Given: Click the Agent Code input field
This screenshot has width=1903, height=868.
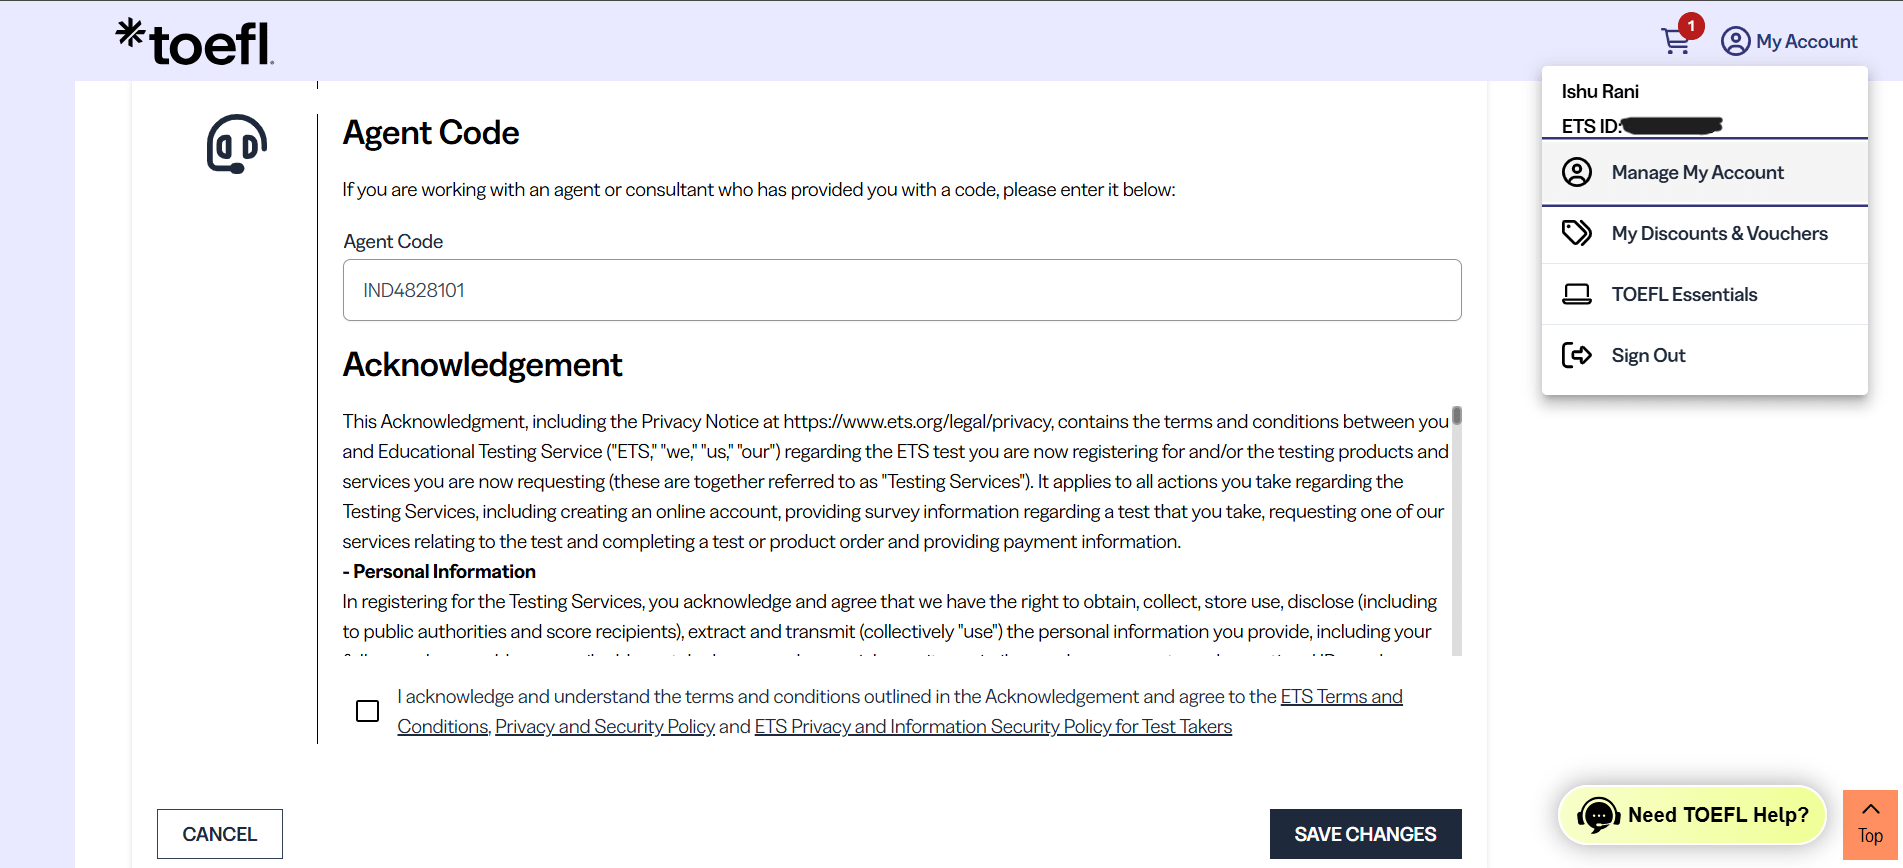Looking at the screenshot, I should 901,290.
